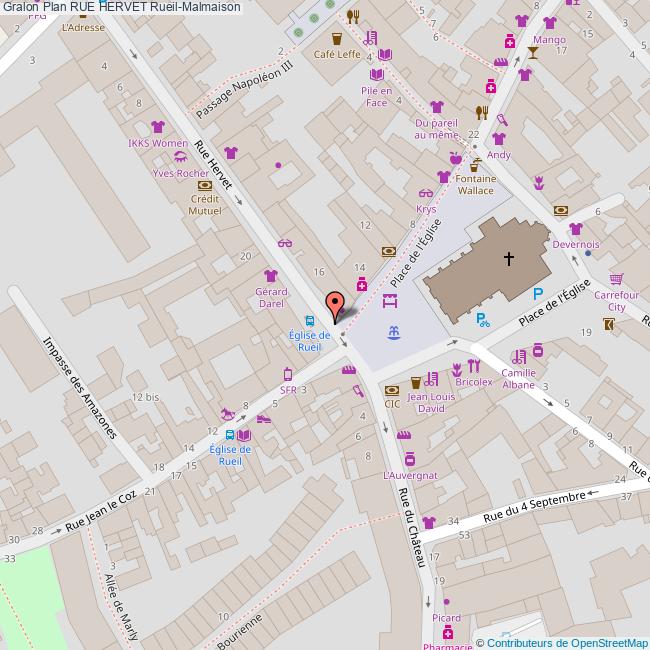This screenshot has width=650, height=650.
Task: Select the Gérard Darel clothing icon
Action: click(x=270, y=275)
